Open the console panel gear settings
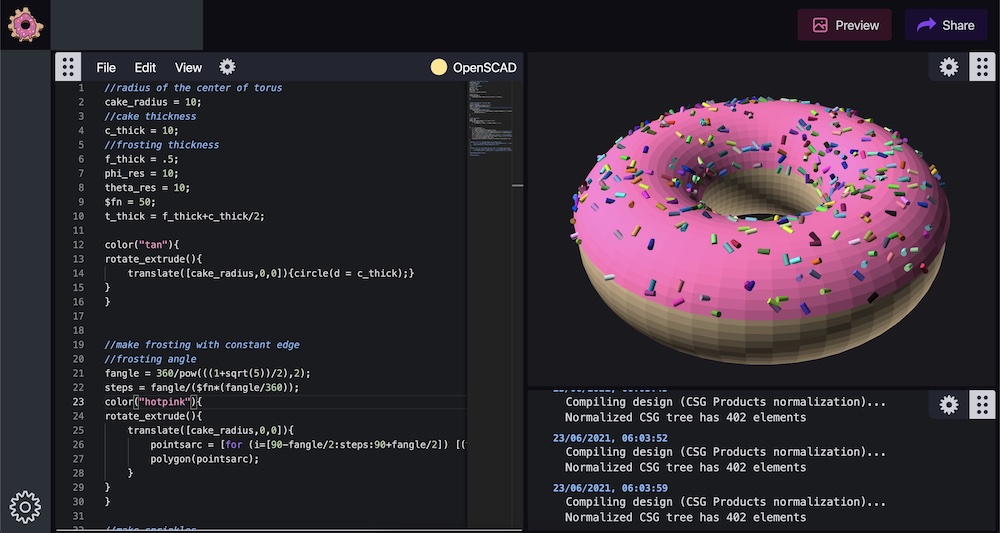This screenshot has width=1000, height=533. pyautogui.click(x=949, y=405)
